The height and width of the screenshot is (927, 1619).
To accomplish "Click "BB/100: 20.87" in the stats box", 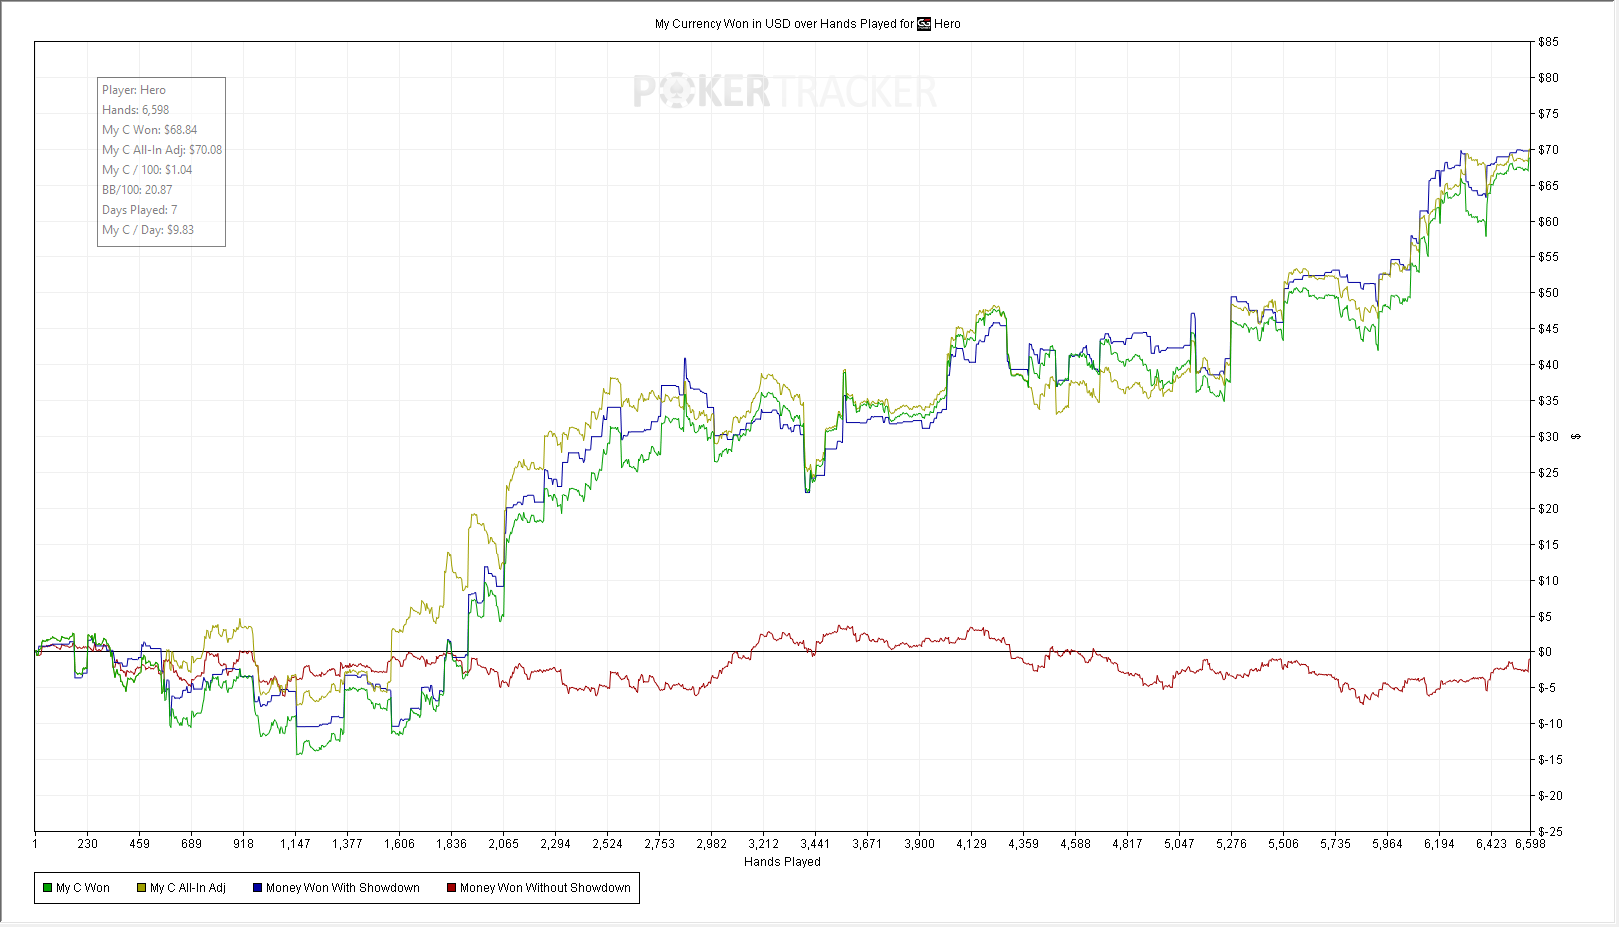I will [137, 190].
